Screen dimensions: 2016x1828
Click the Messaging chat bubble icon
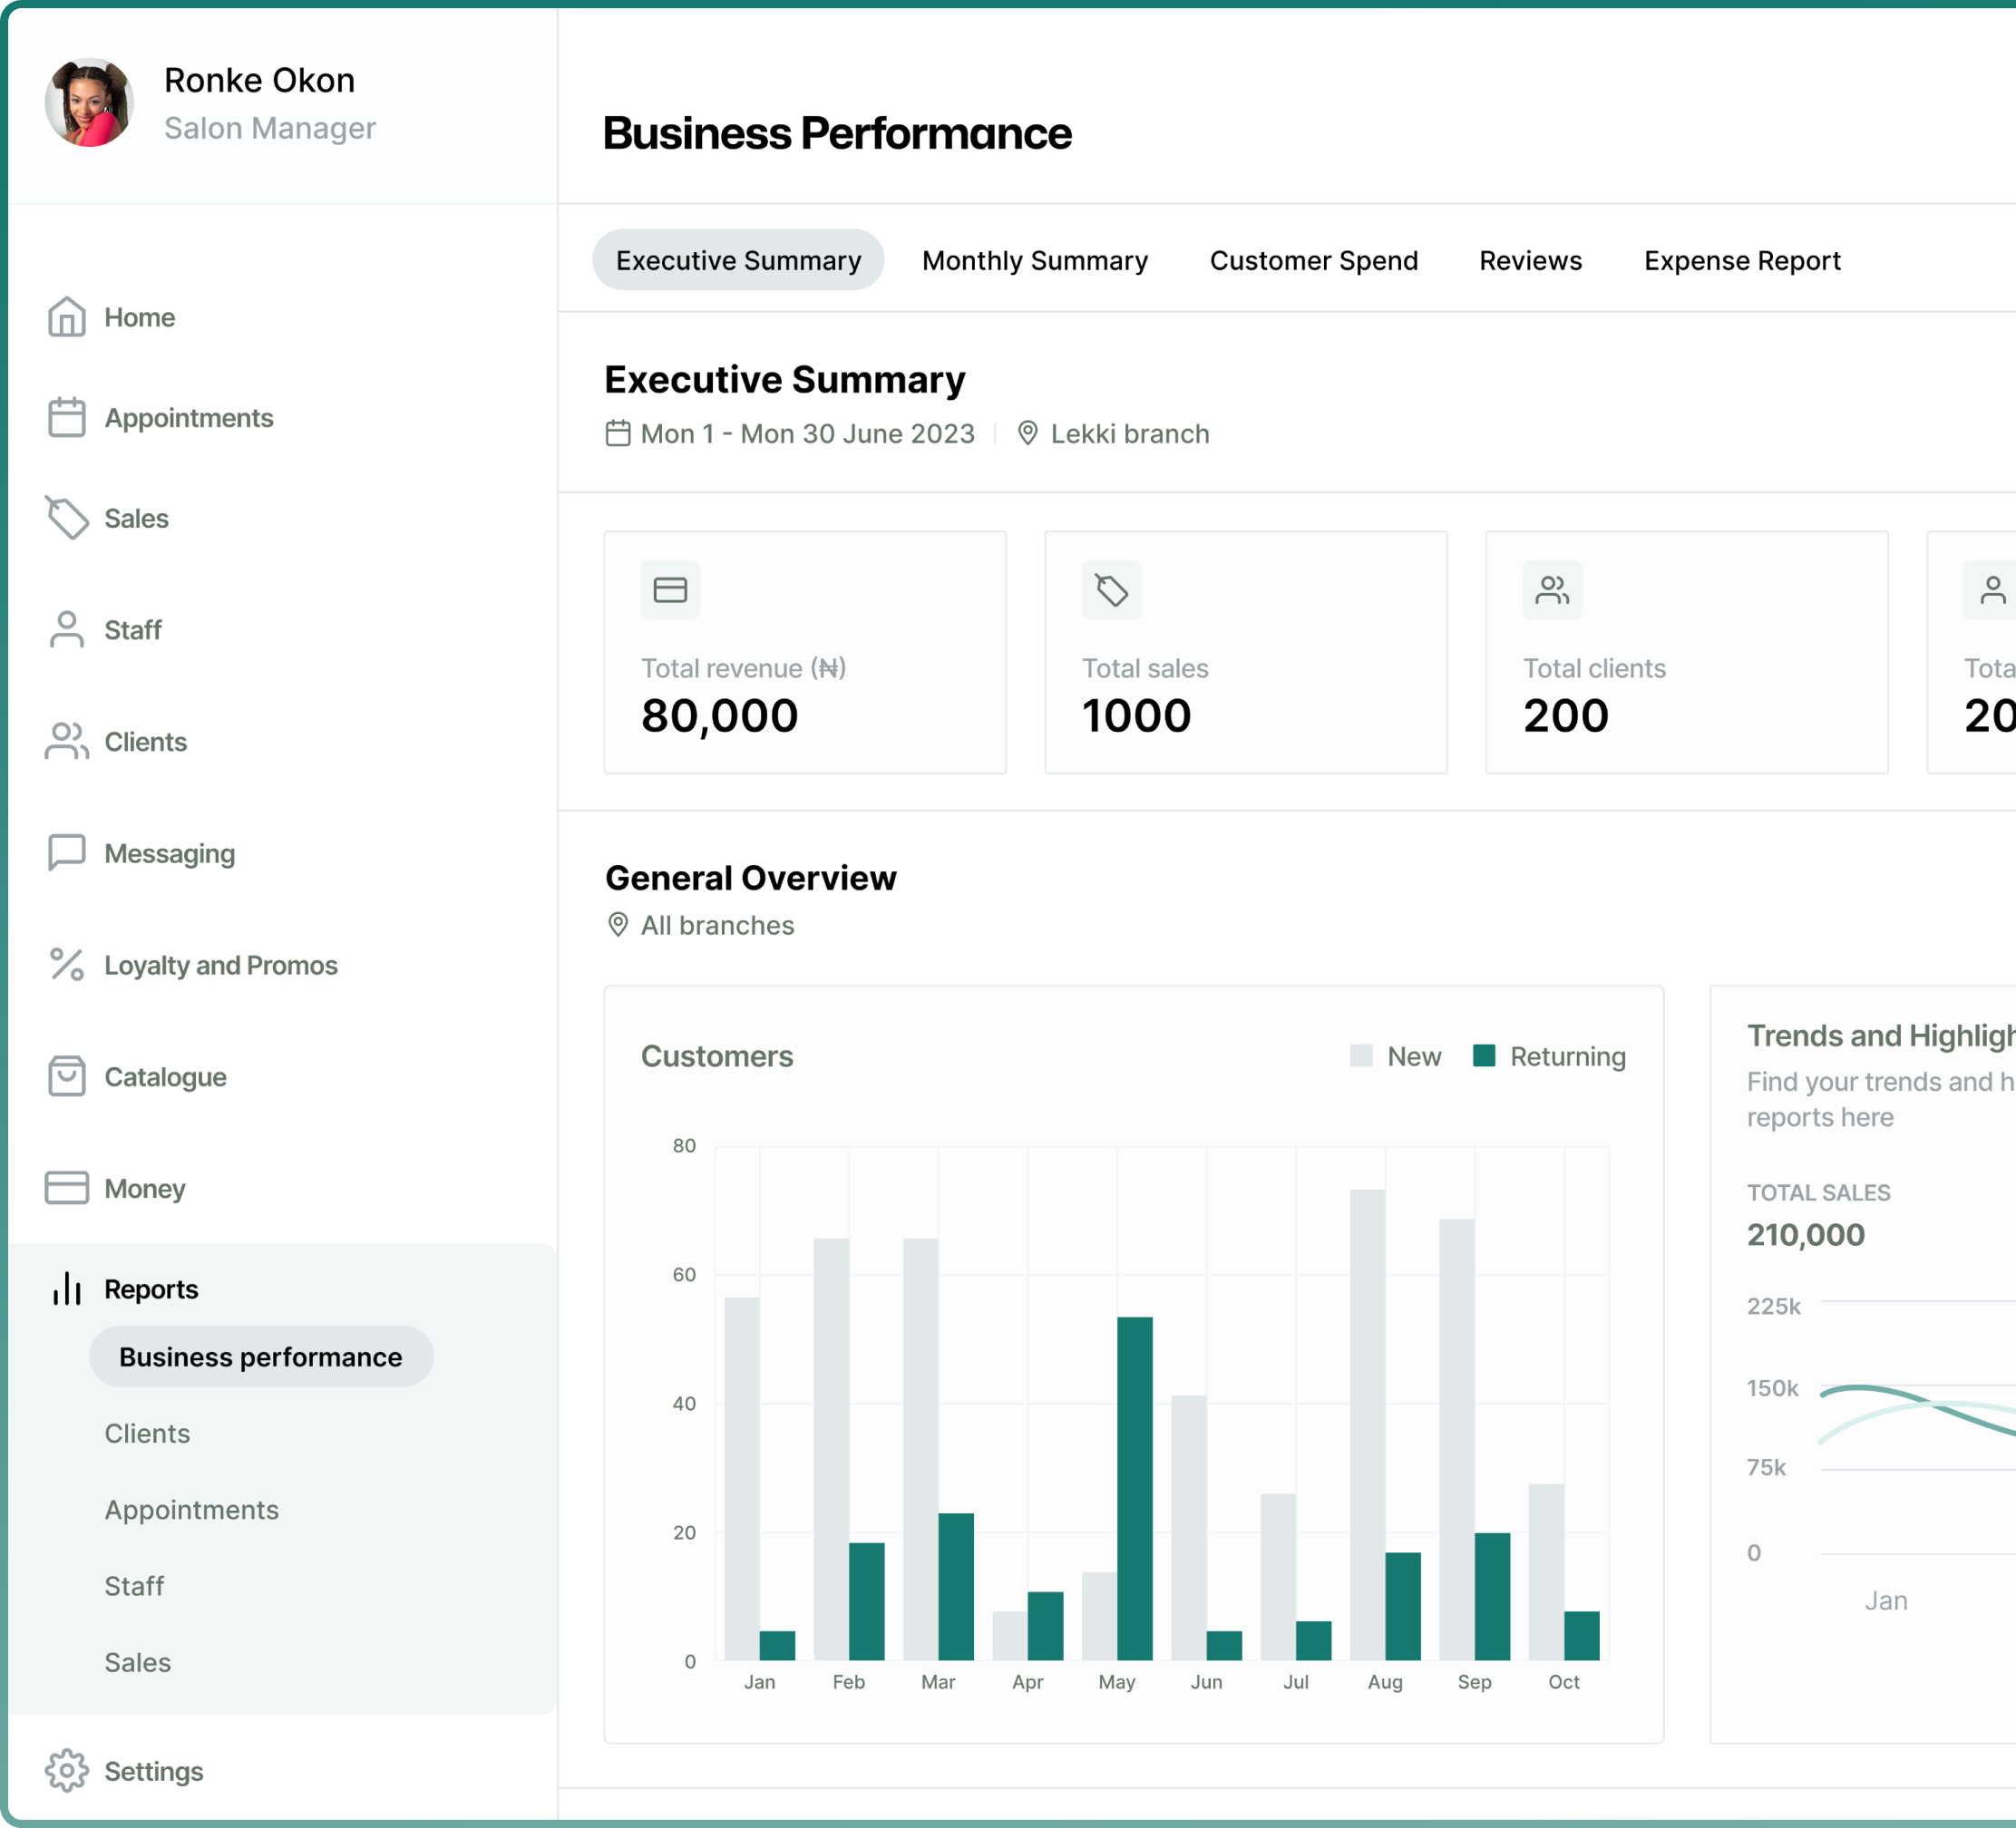(x=66, y=853)
